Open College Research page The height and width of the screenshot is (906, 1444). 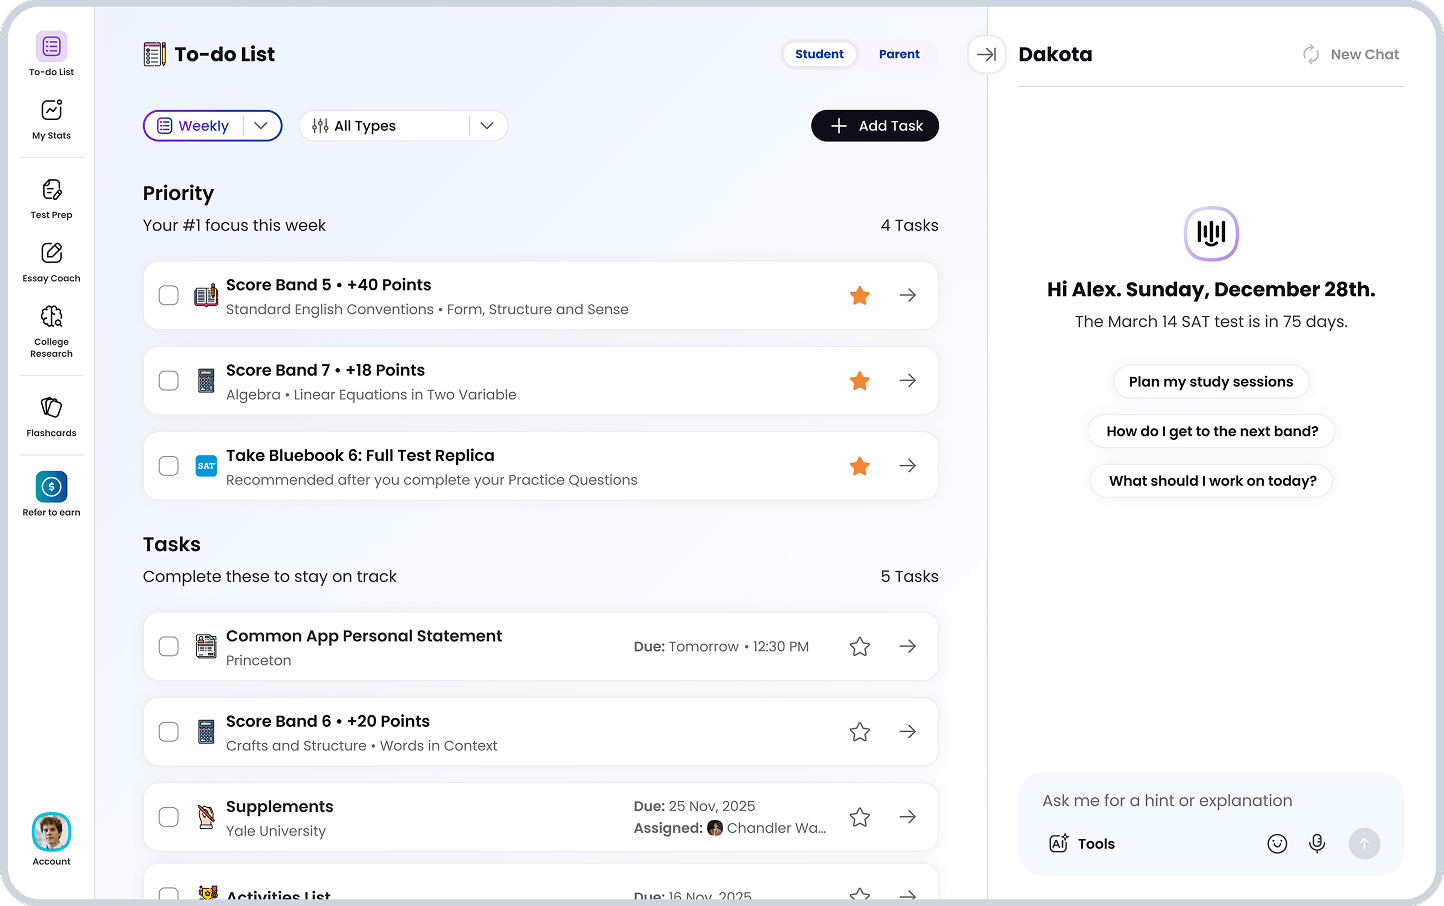(x=52, y=330)
